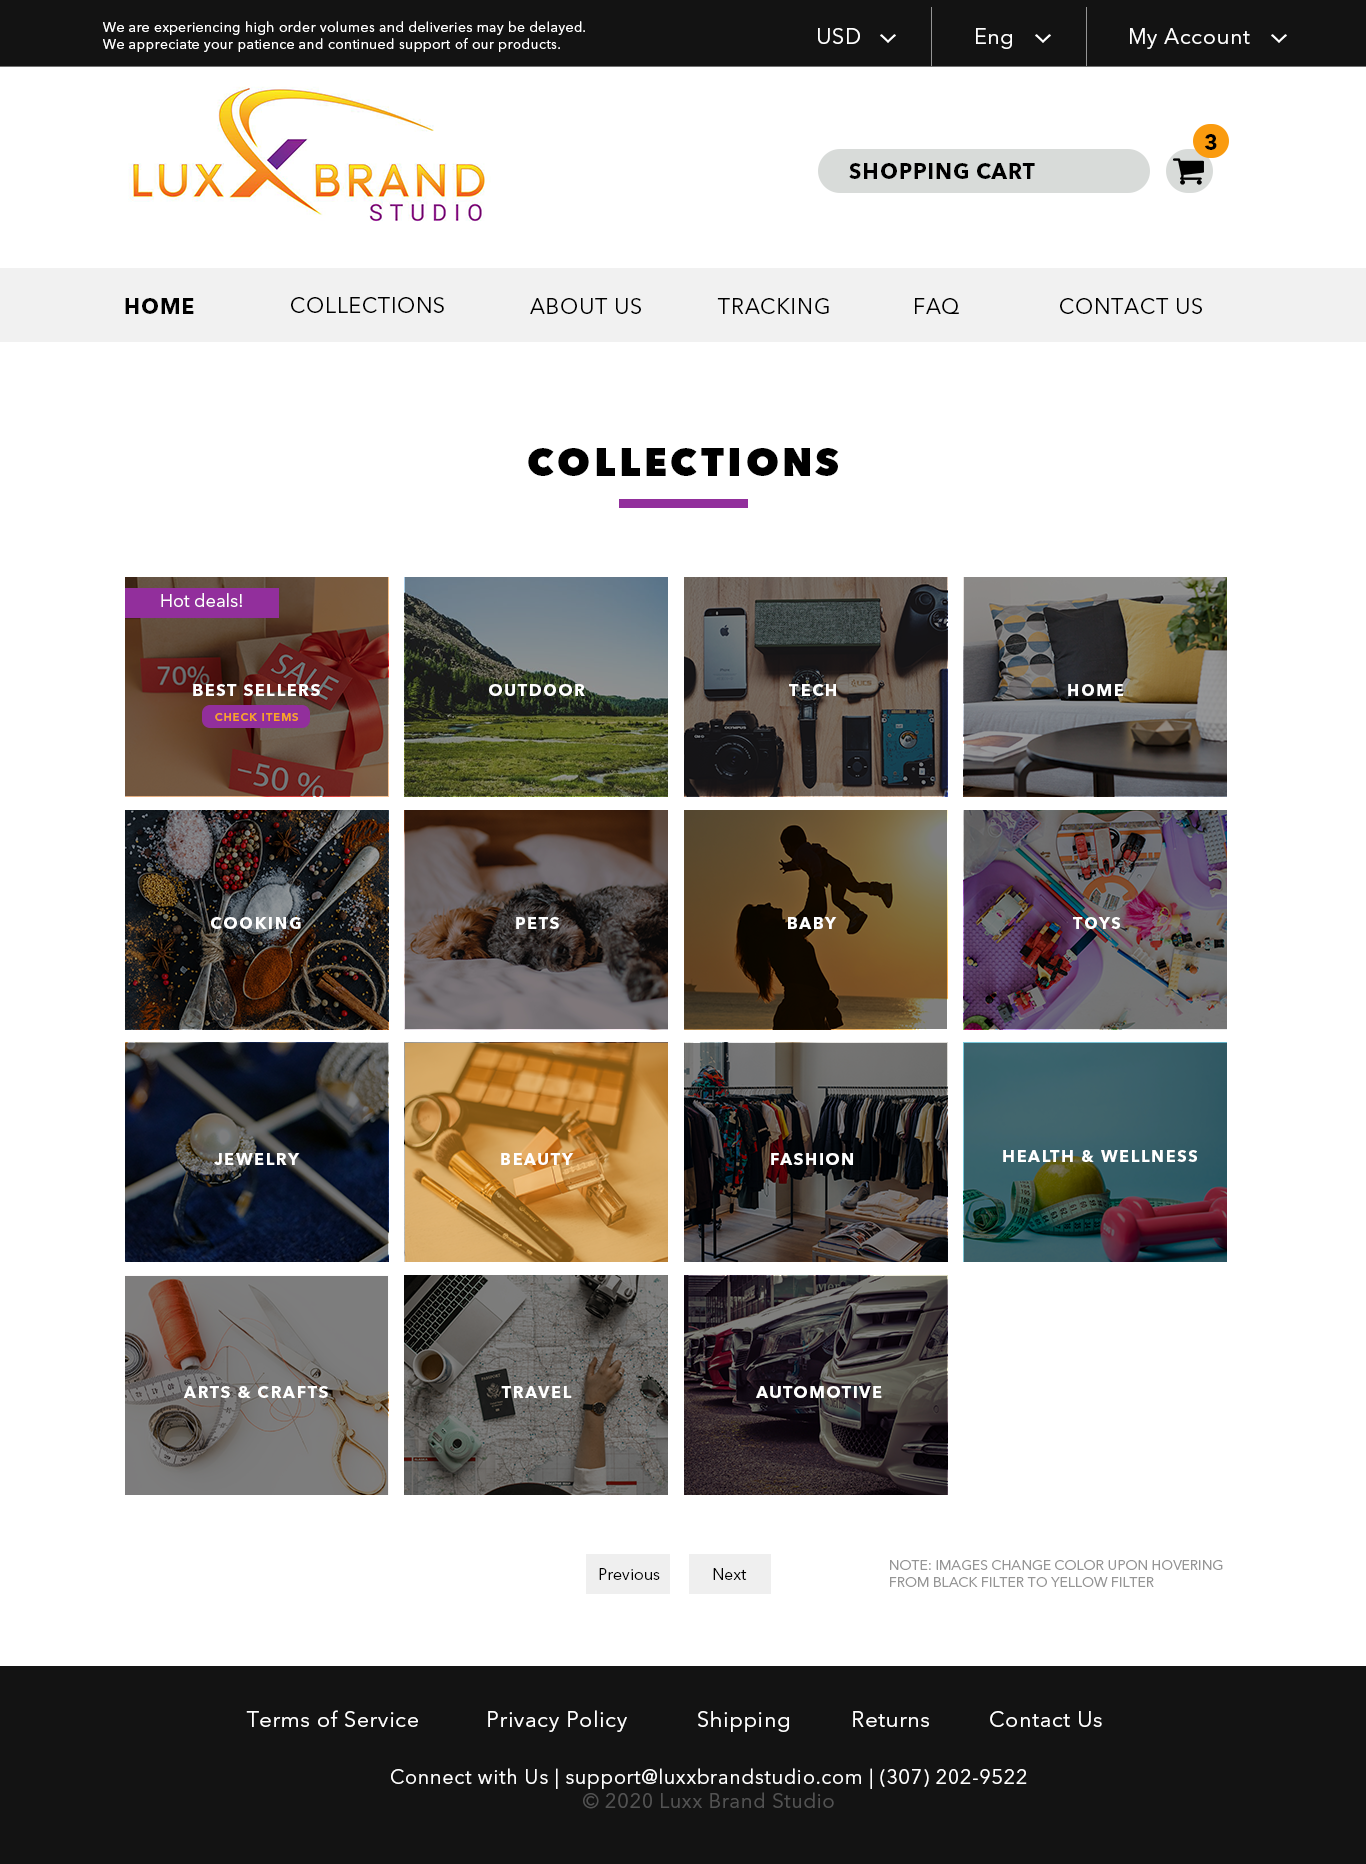Open the shopping cart icon

point(1189,171)
